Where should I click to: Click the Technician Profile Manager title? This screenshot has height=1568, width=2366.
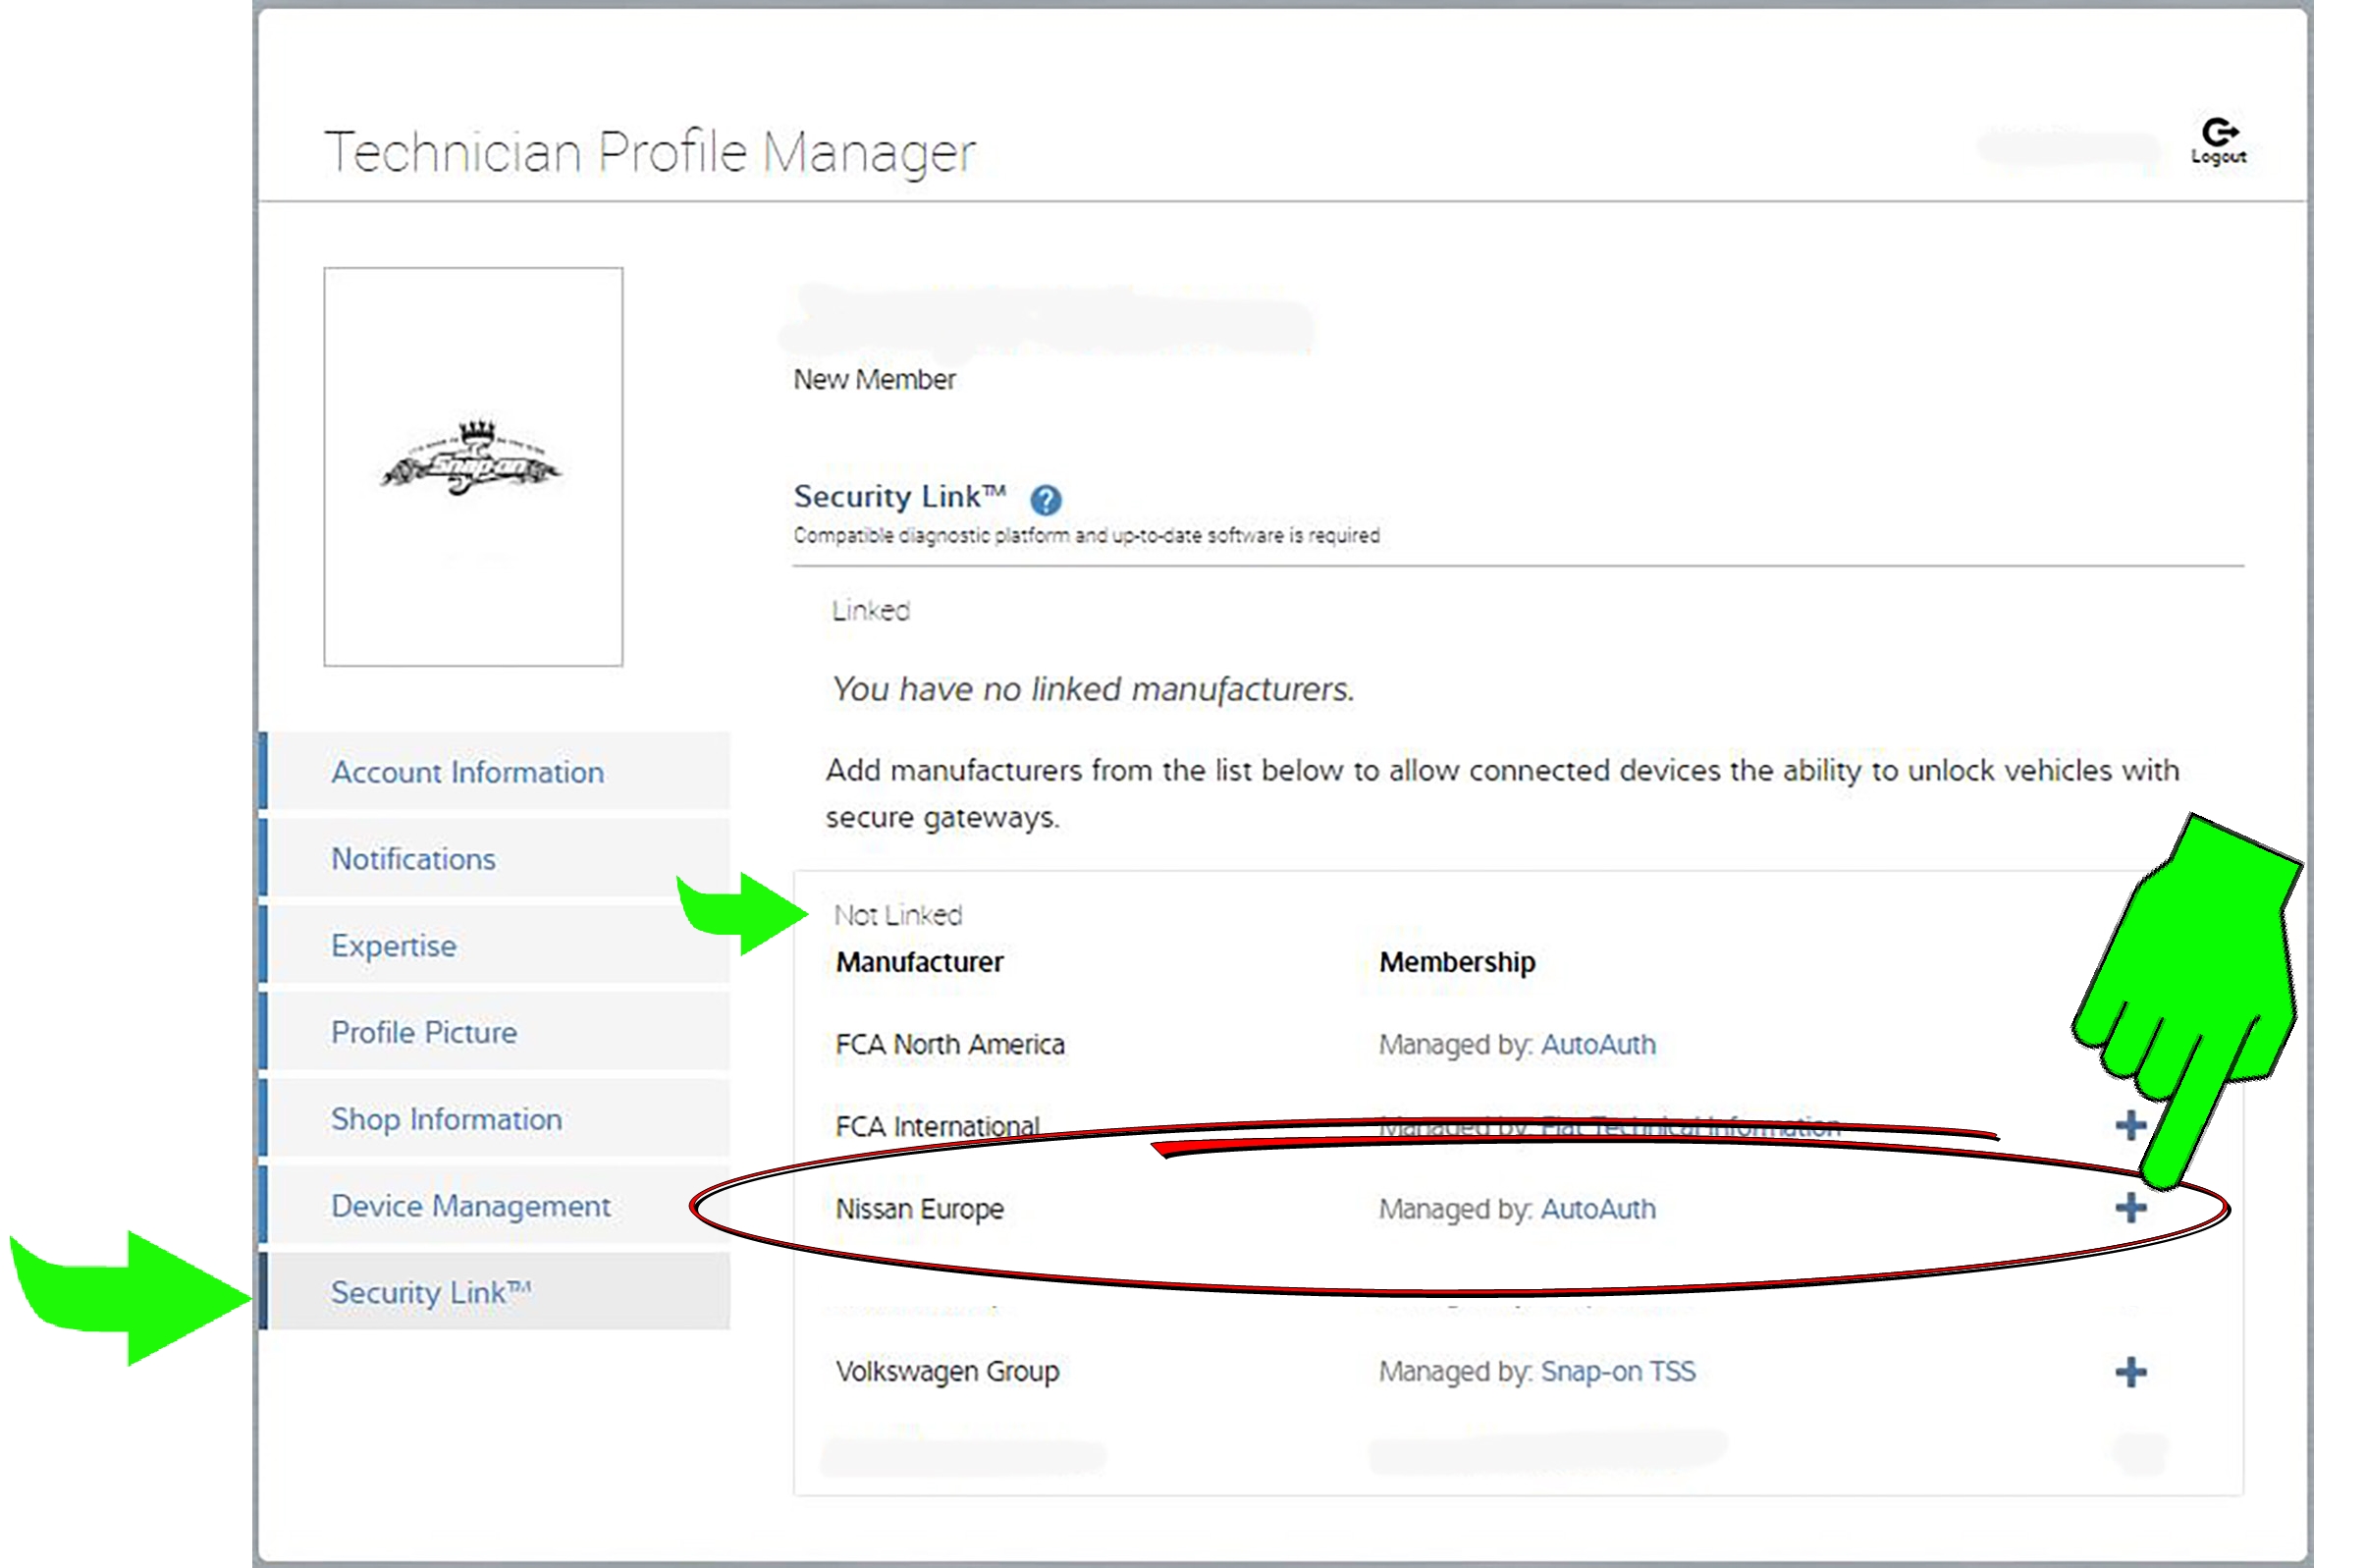(x=650, y=152)
